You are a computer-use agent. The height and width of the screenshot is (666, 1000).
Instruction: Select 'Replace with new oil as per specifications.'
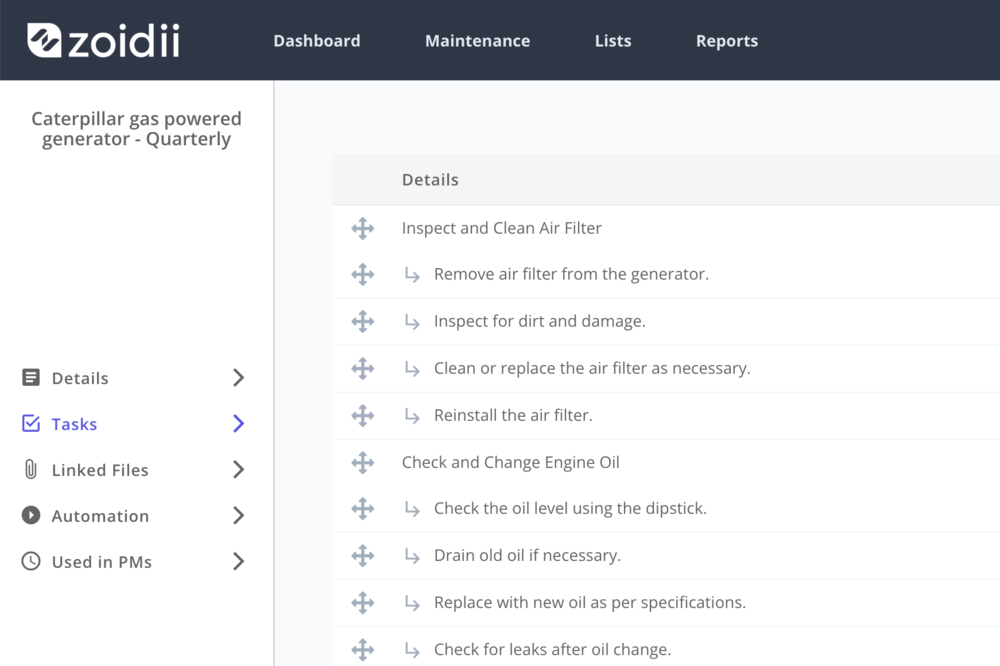[x=590, y=603]
